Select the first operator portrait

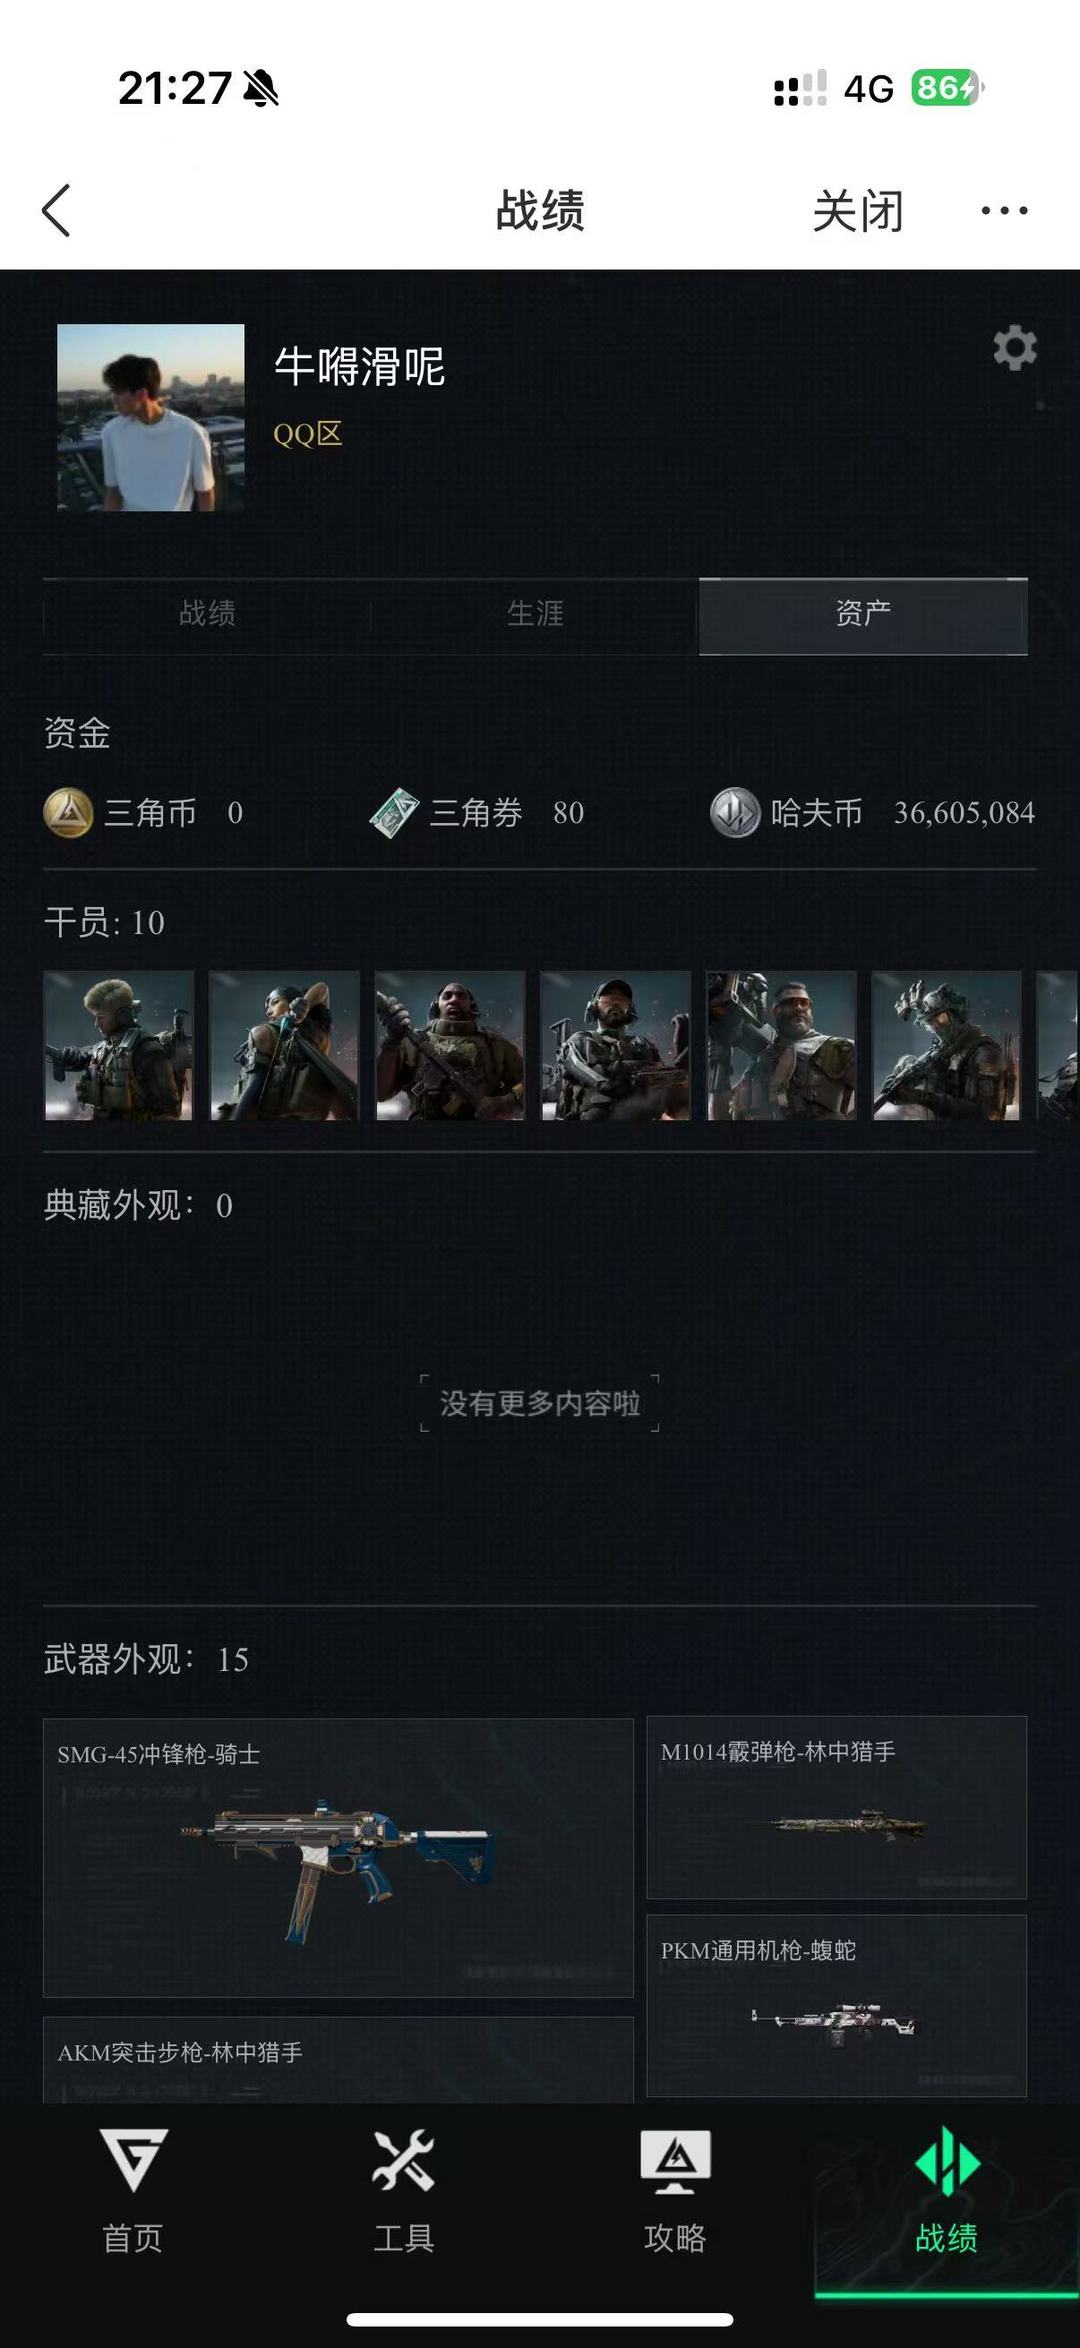click(119, 1045)
